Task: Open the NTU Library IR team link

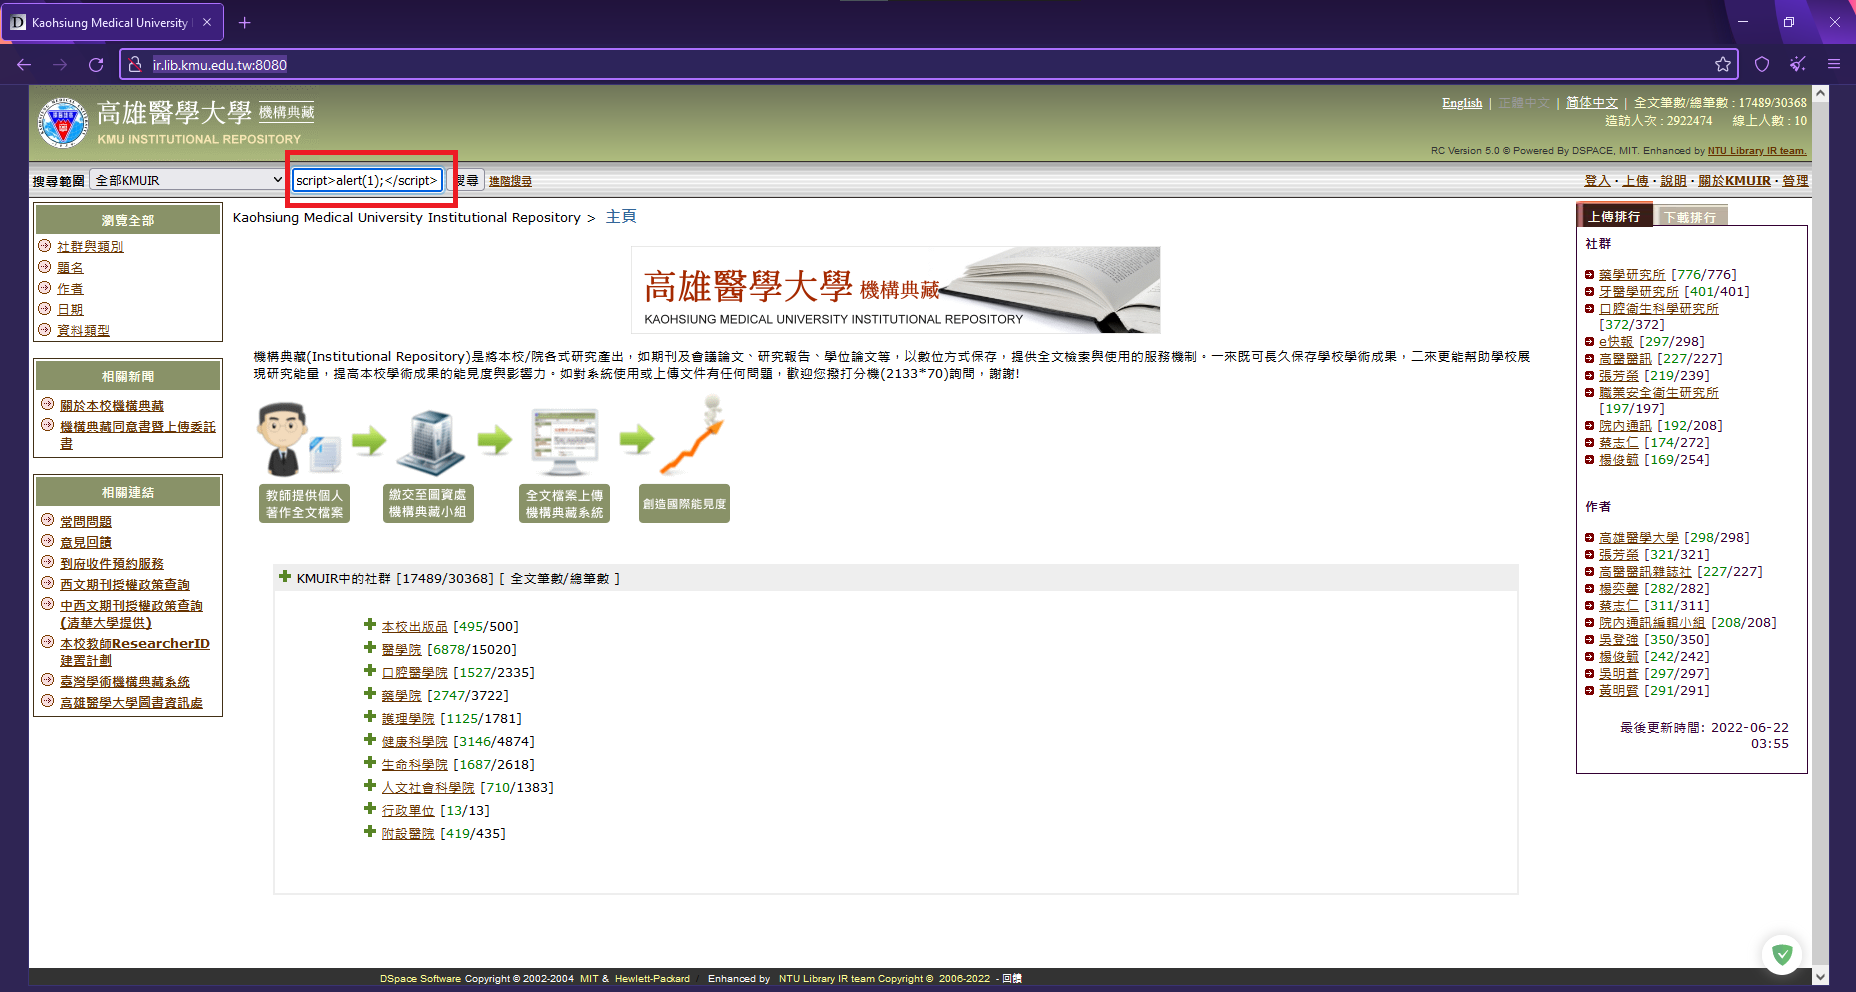Action: pyautogui.click(x=1757, y=151)
